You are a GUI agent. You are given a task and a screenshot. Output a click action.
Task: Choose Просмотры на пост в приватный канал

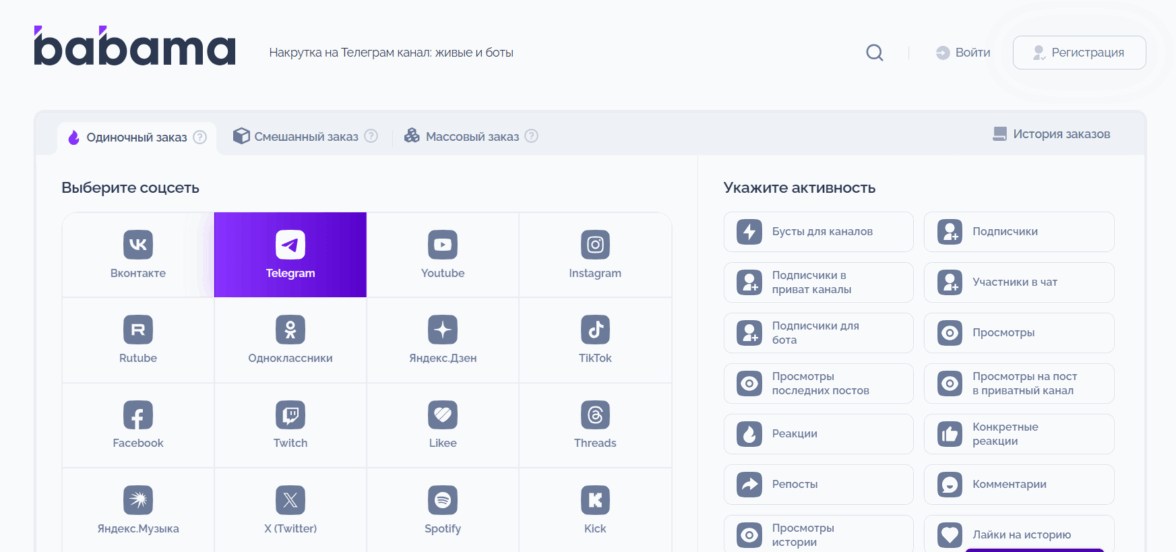click(x=1018, y=383)
